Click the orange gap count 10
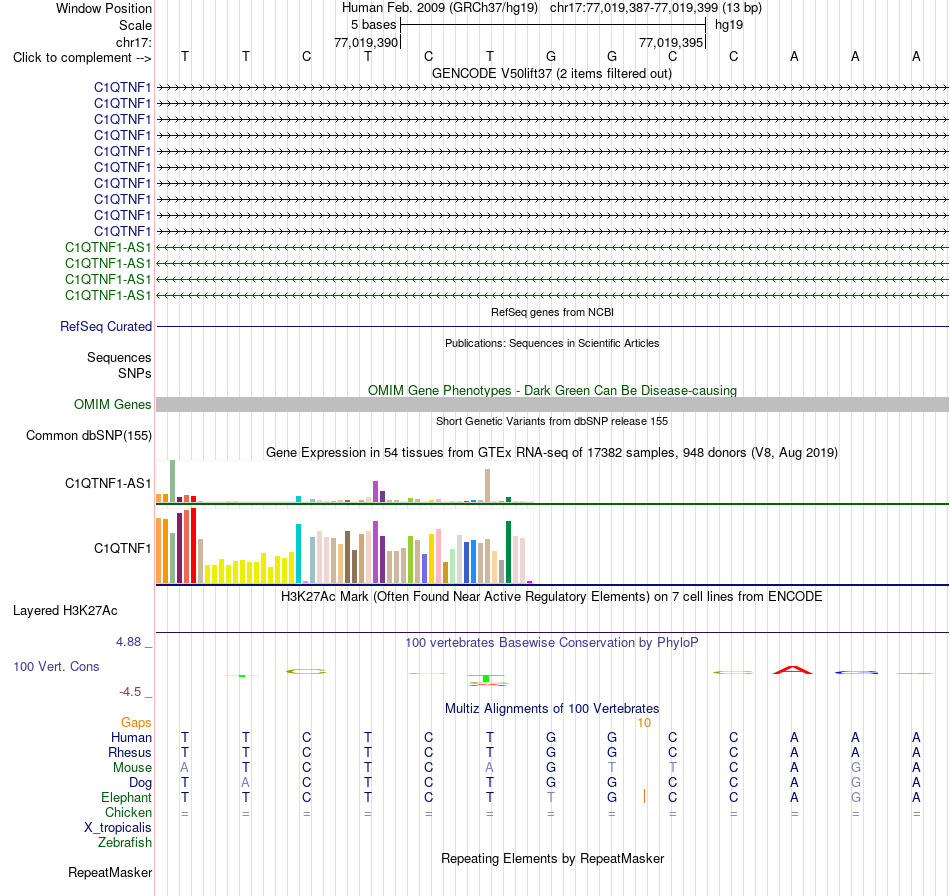This screenshot has height=896, width=950. 644,723
